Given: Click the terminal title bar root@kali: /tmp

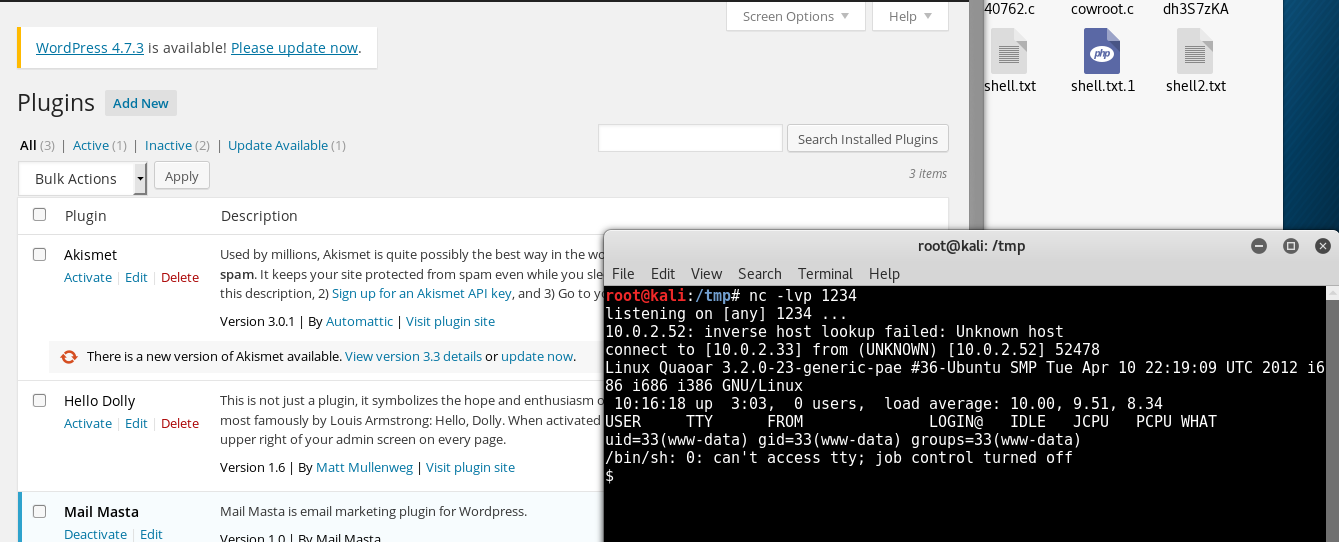Looking at the screenshot, I should 971,246.
